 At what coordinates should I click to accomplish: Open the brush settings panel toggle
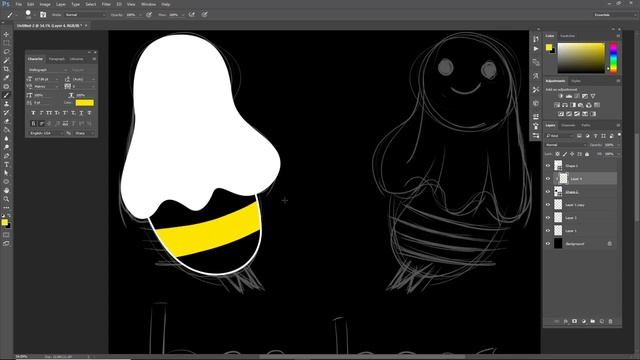43,15
